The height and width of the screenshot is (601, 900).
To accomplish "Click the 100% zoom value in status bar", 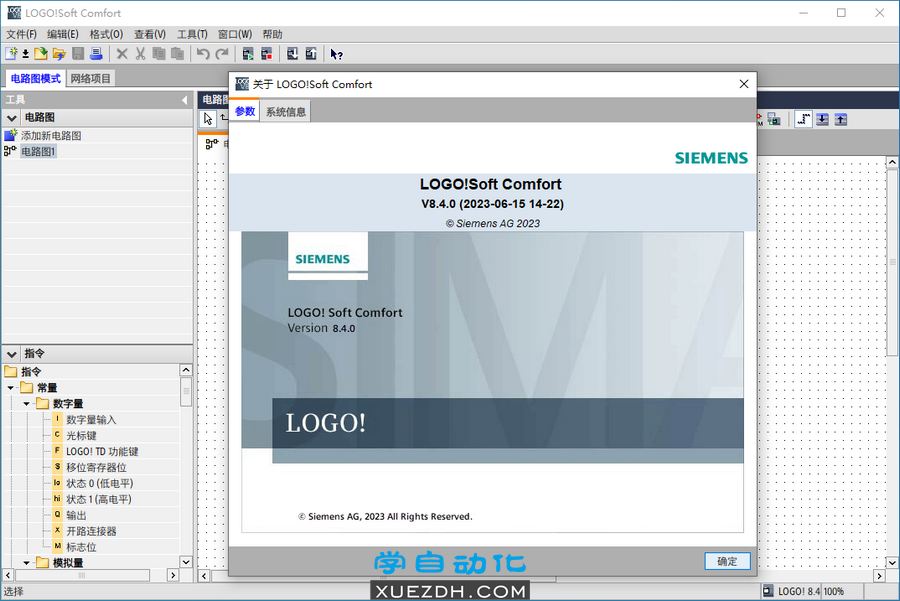I will [833, 591].
